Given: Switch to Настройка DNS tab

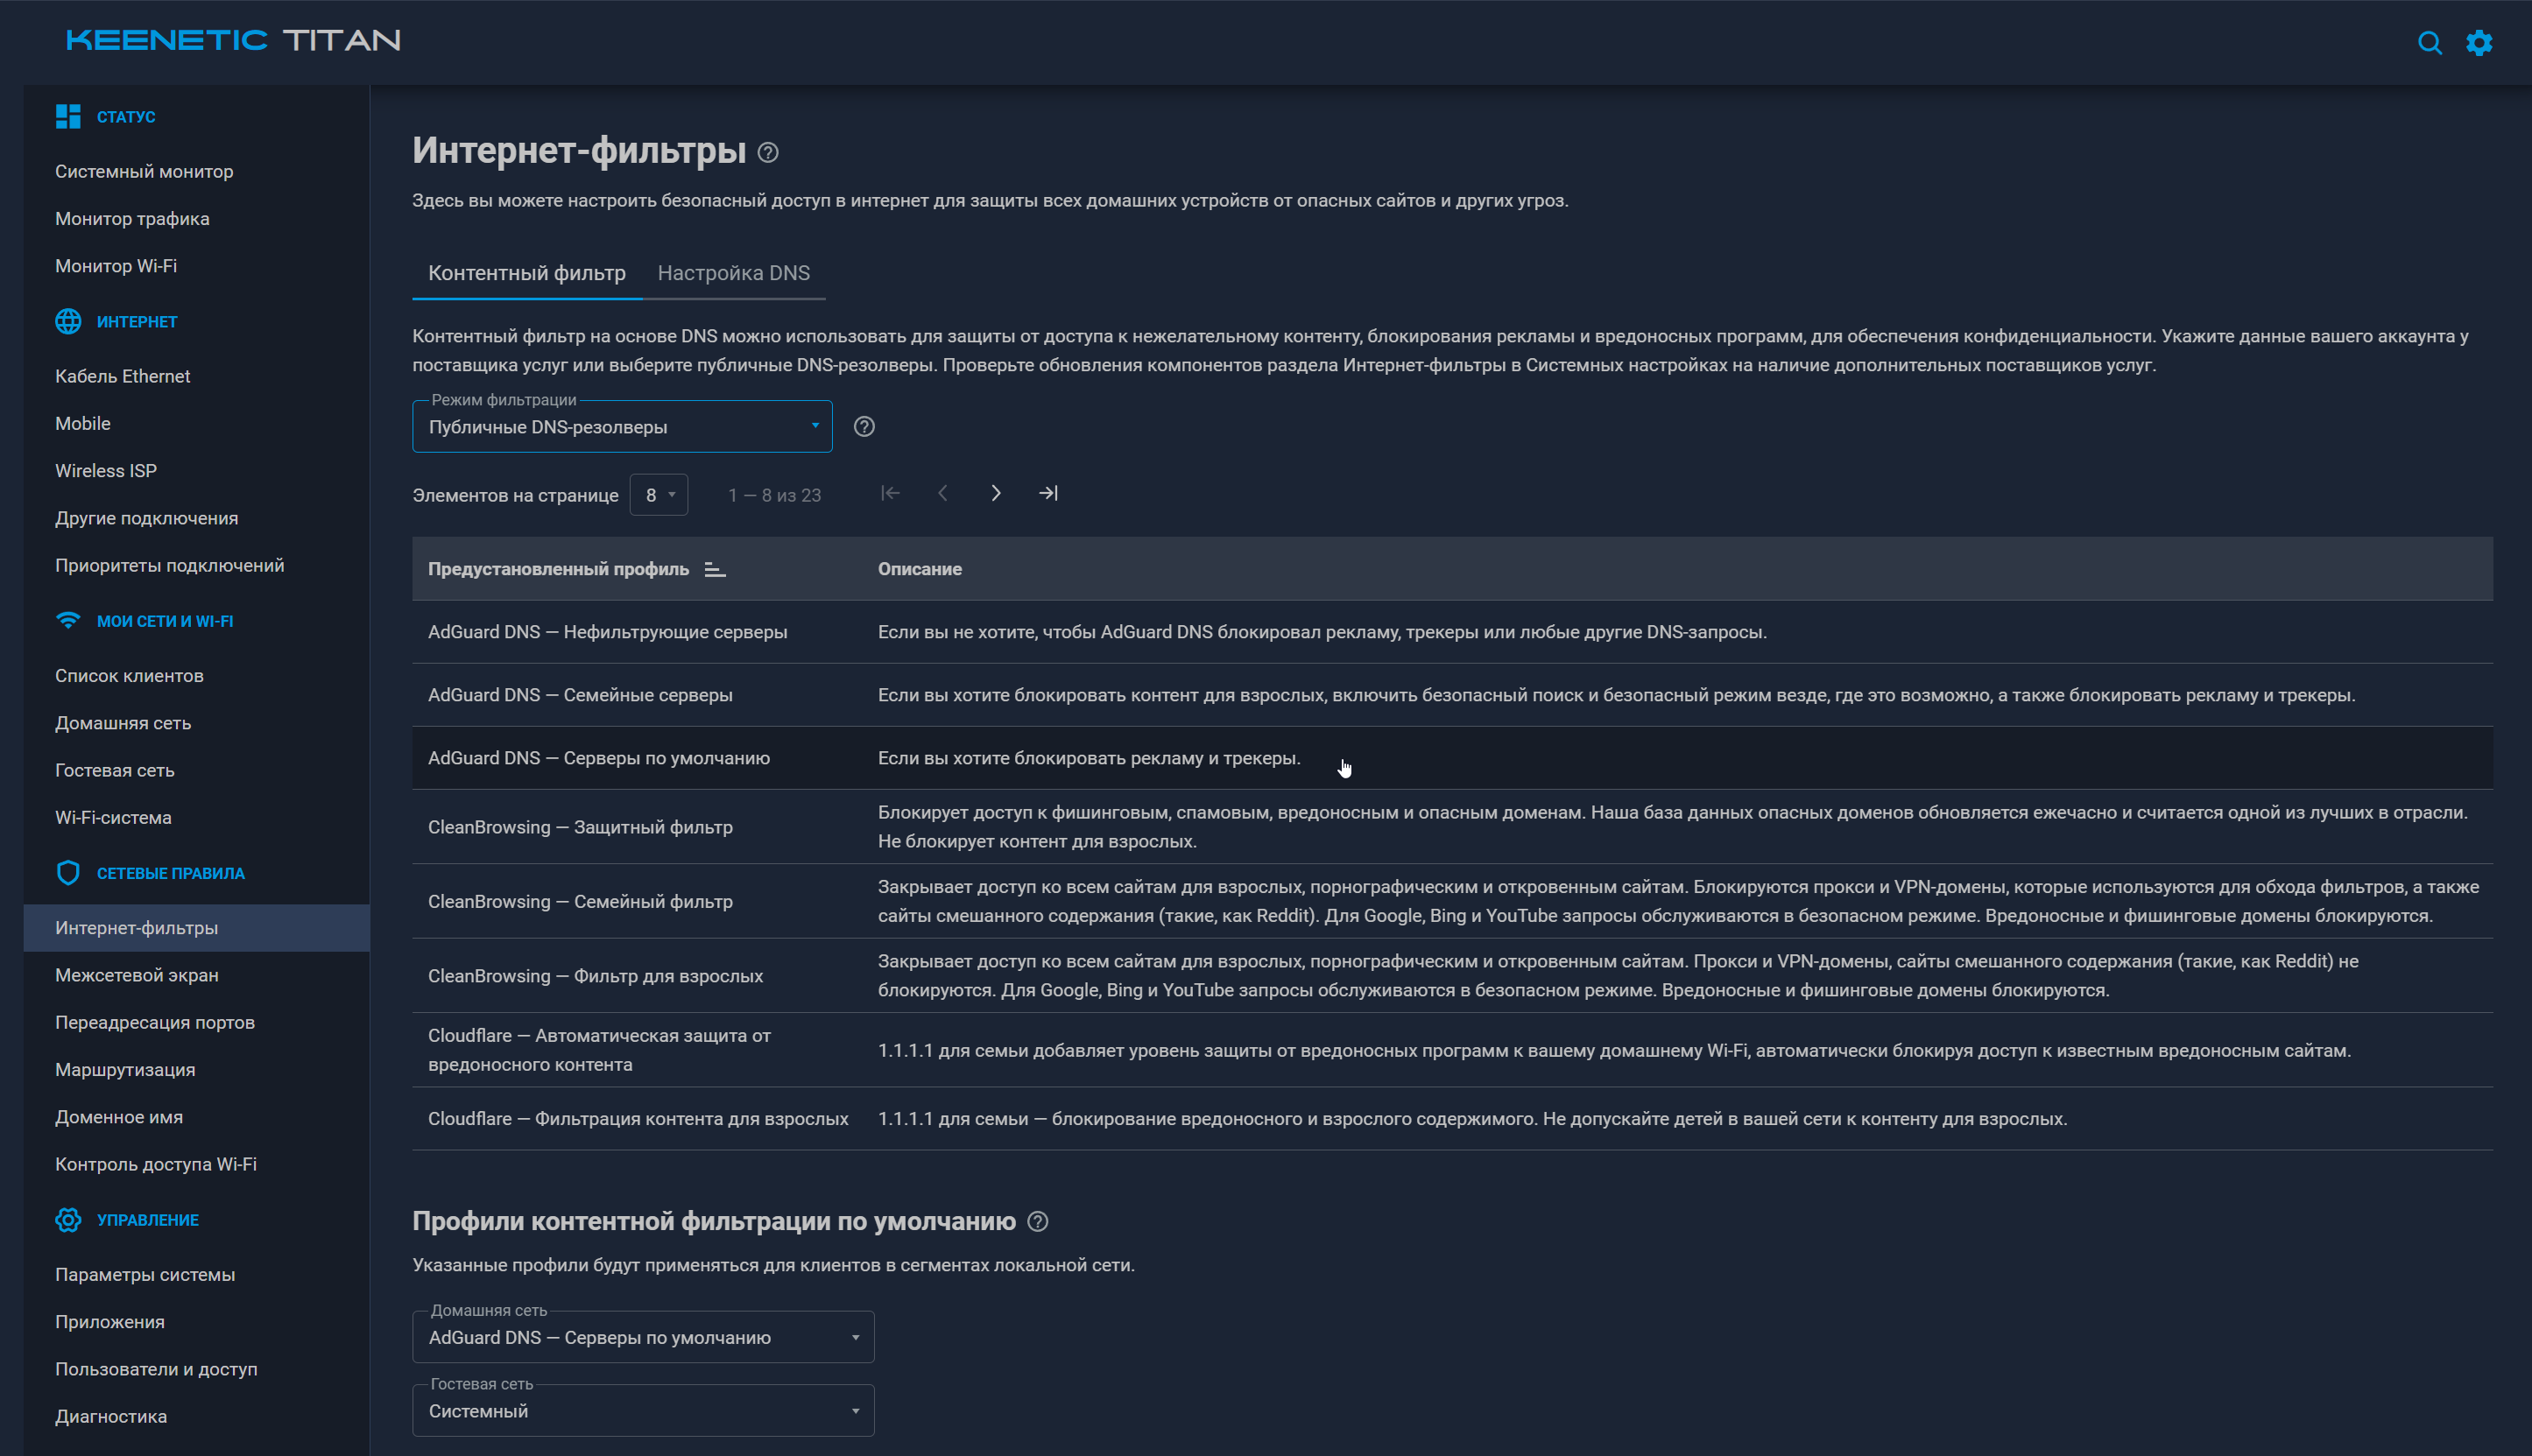Looking at the screenshot, I should tap(733, 273).
